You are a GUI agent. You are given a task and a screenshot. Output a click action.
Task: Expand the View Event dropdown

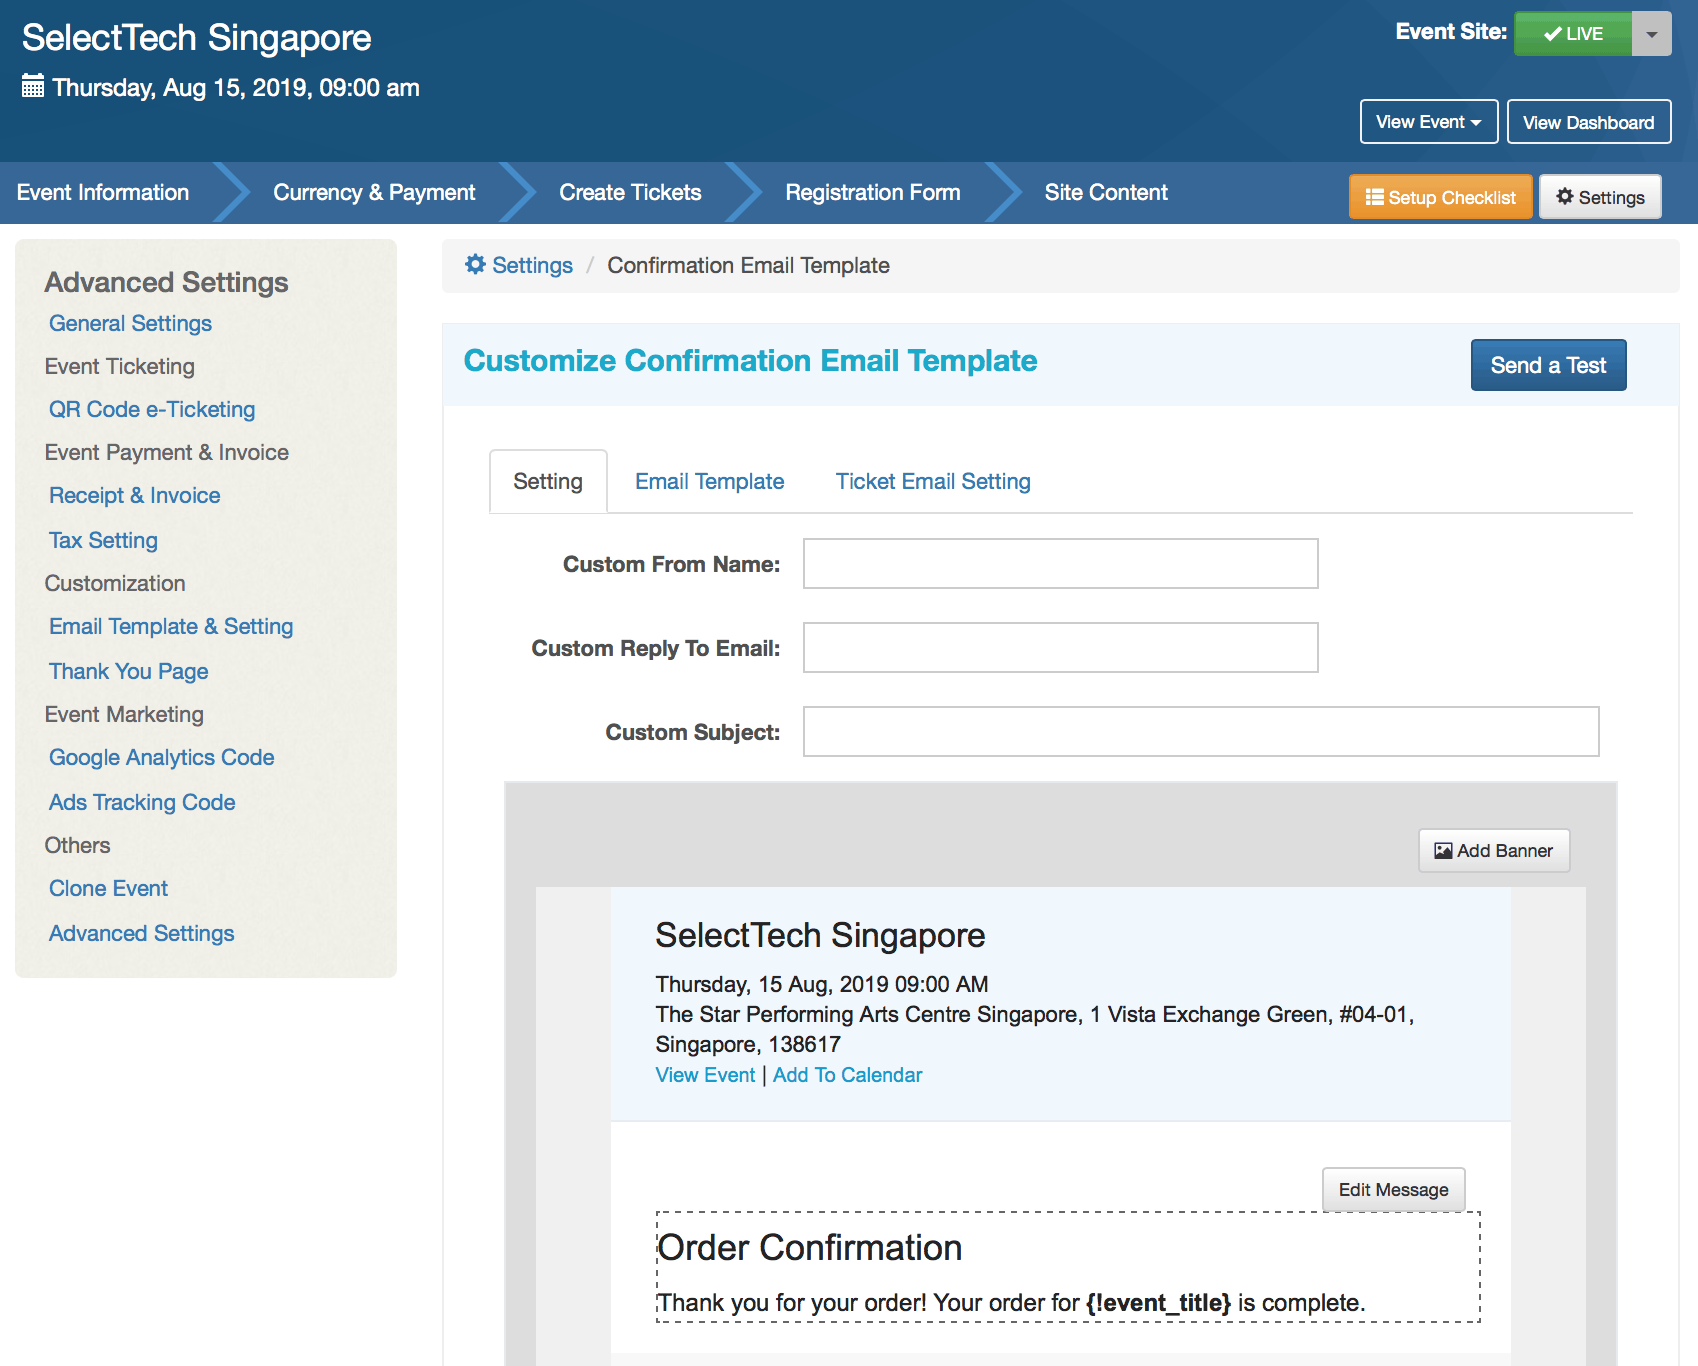point(1429,122)
